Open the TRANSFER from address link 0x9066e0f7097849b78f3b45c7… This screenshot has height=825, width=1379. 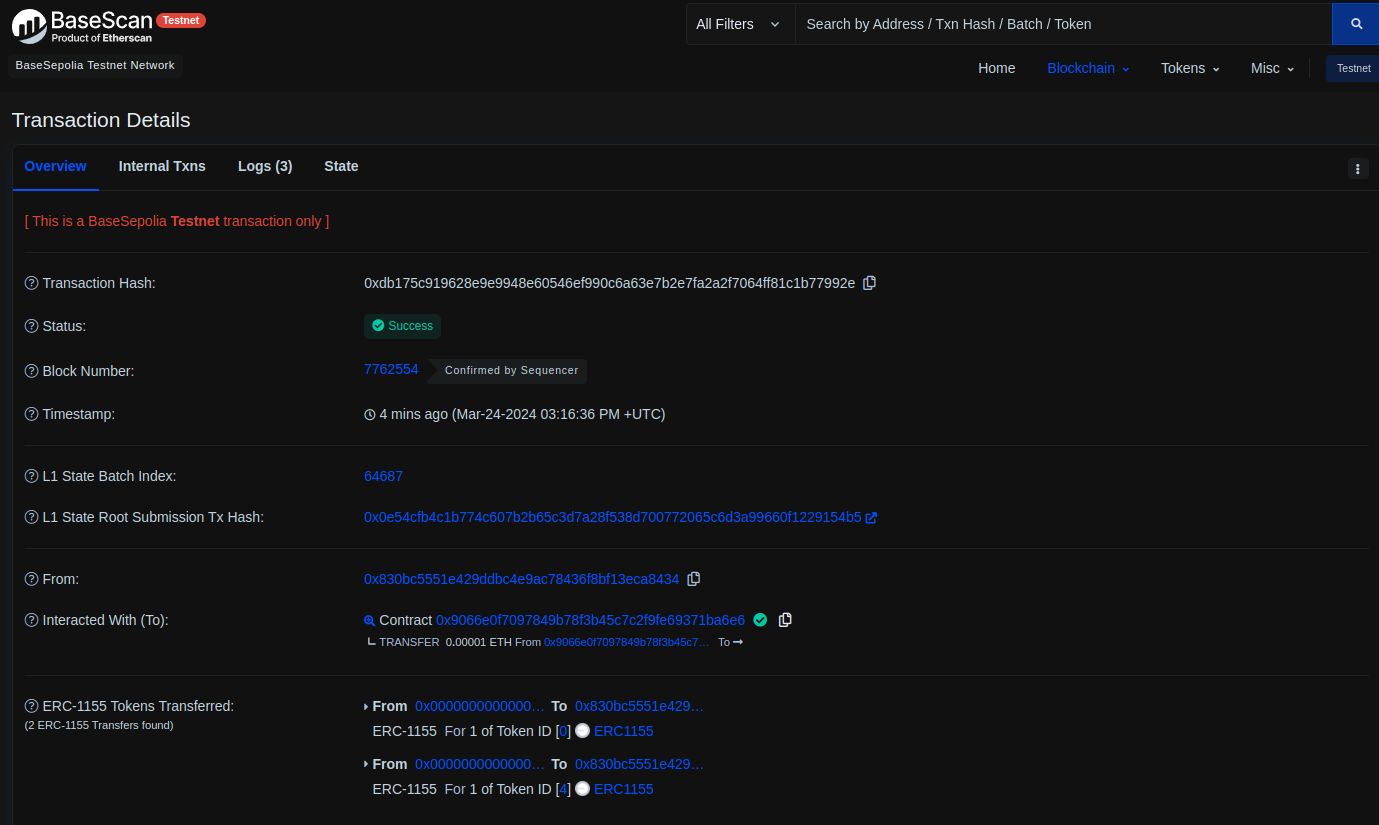coord(626,642)
